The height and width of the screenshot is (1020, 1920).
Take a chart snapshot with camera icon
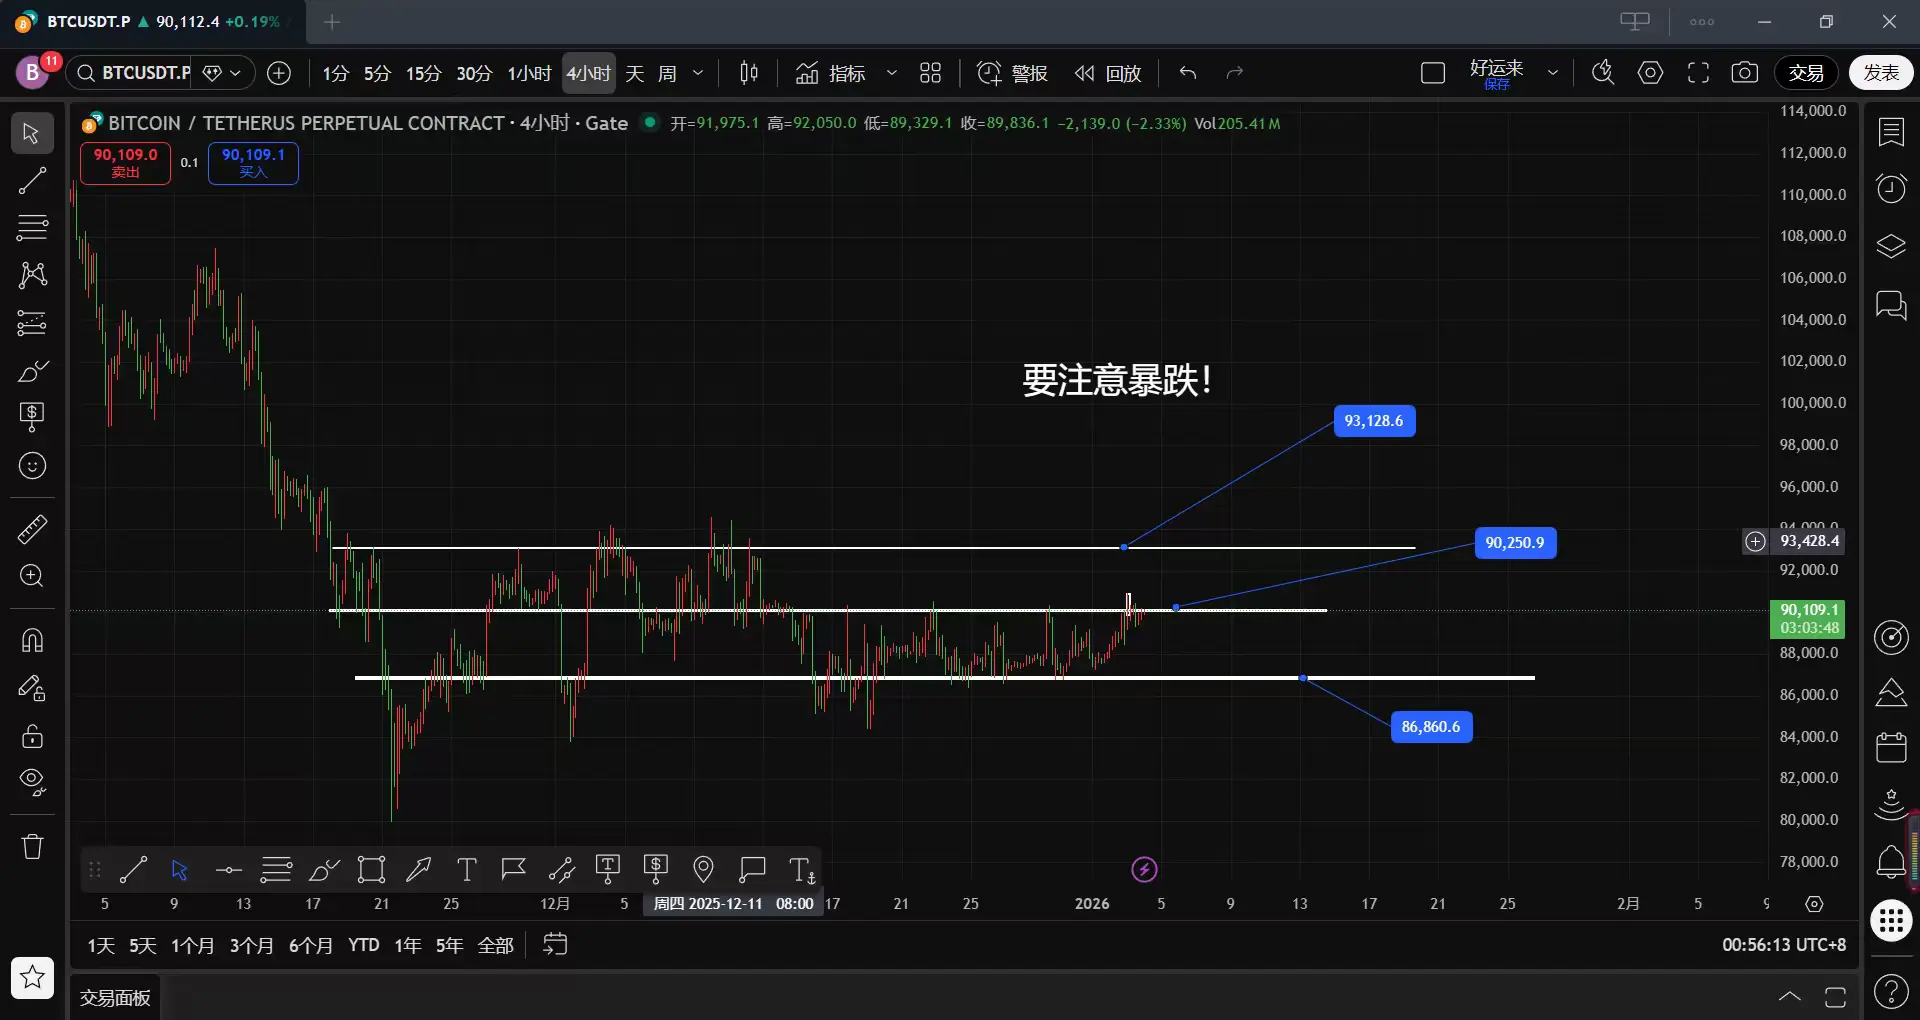pyautogui.click(x=1745, y=73)
